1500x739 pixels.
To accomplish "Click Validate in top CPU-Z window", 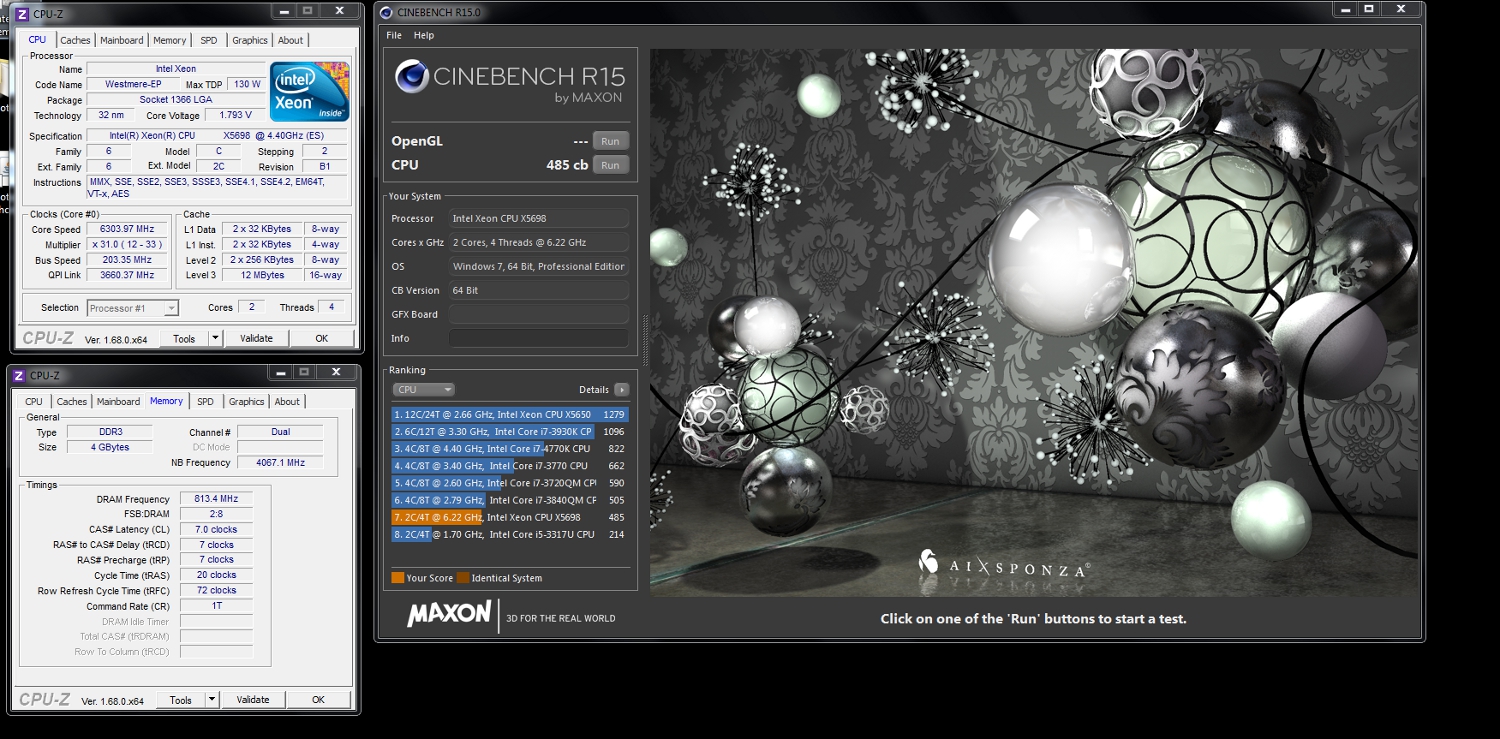I will (x=256, y=339).
